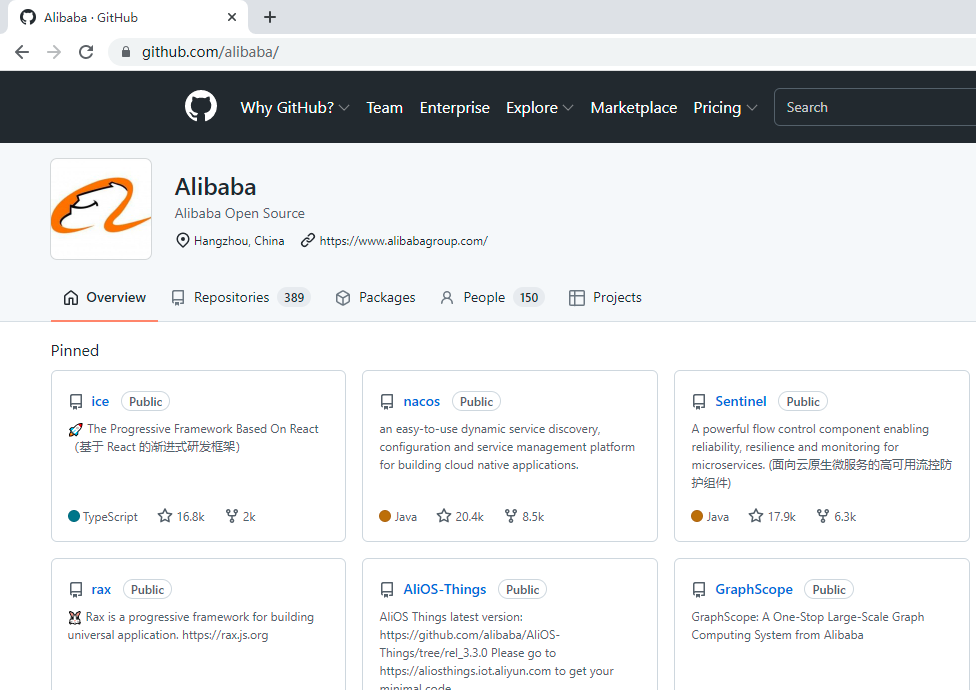Click the Alibaba organization name heading
The height and width of the screenshot is (690, 976).
[215, 187]
